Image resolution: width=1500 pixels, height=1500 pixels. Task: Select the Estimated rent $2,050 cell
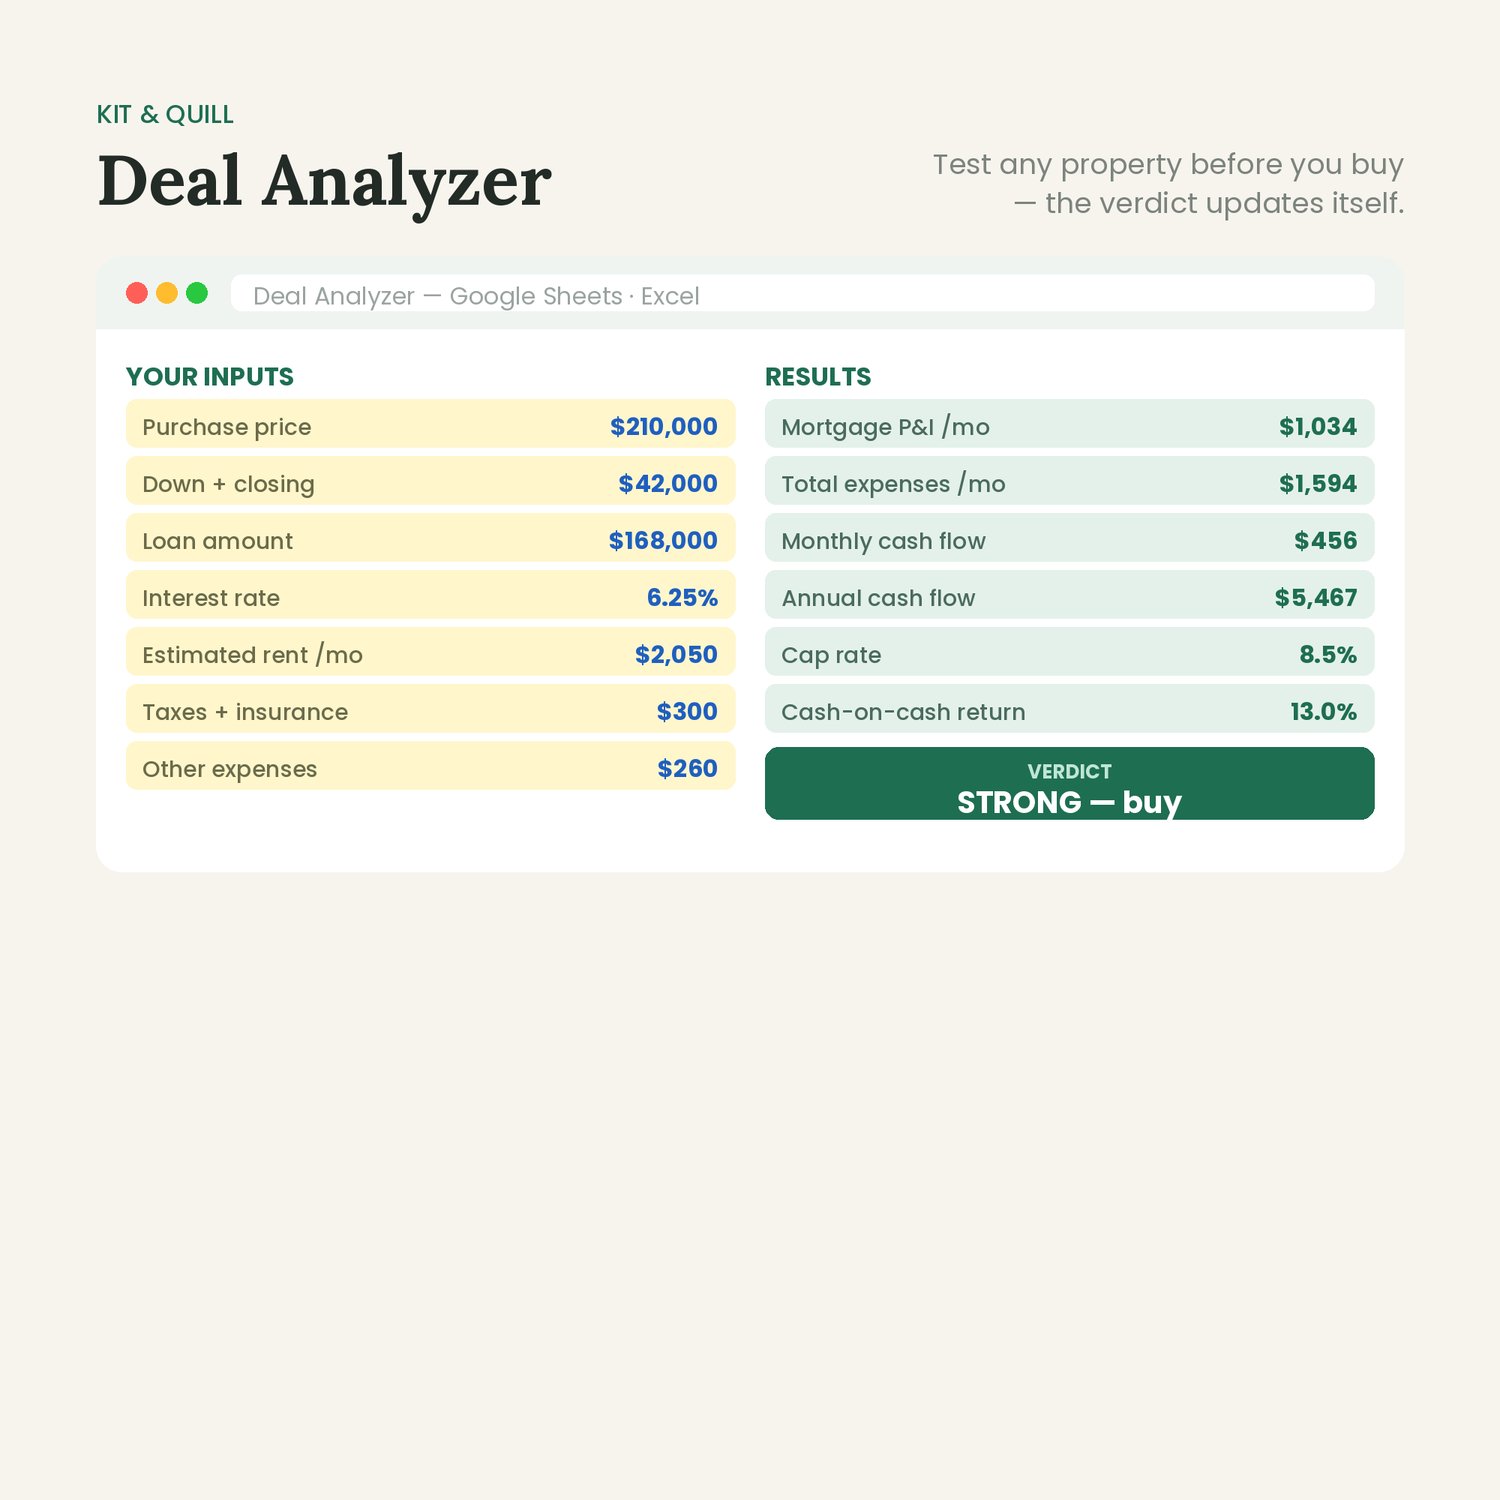pos(431,652)
